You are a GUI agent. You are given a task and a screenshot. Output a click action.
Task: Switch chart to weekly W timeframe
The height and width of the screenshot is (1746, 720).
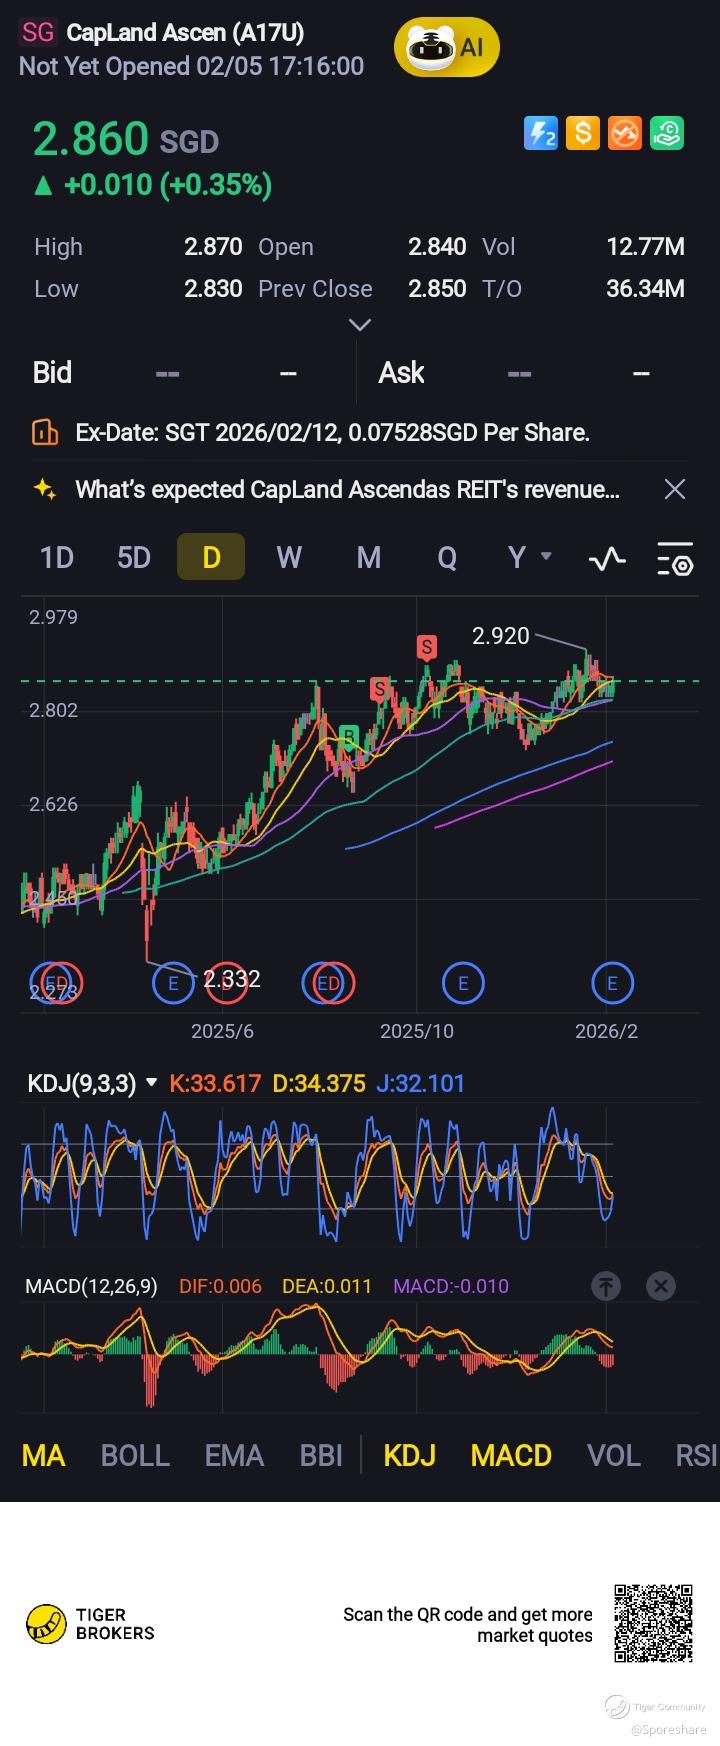coord(289,557)
